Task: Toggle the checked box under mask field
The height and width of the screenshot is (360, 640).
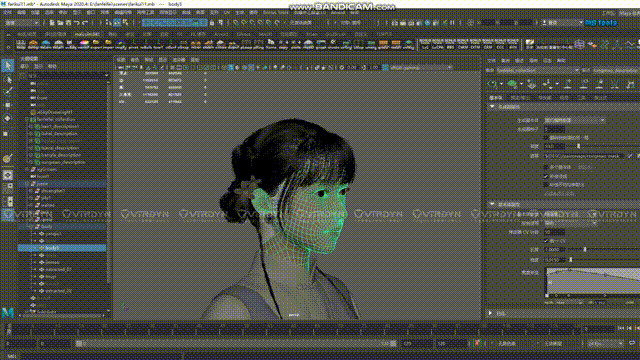Action: 546,176
